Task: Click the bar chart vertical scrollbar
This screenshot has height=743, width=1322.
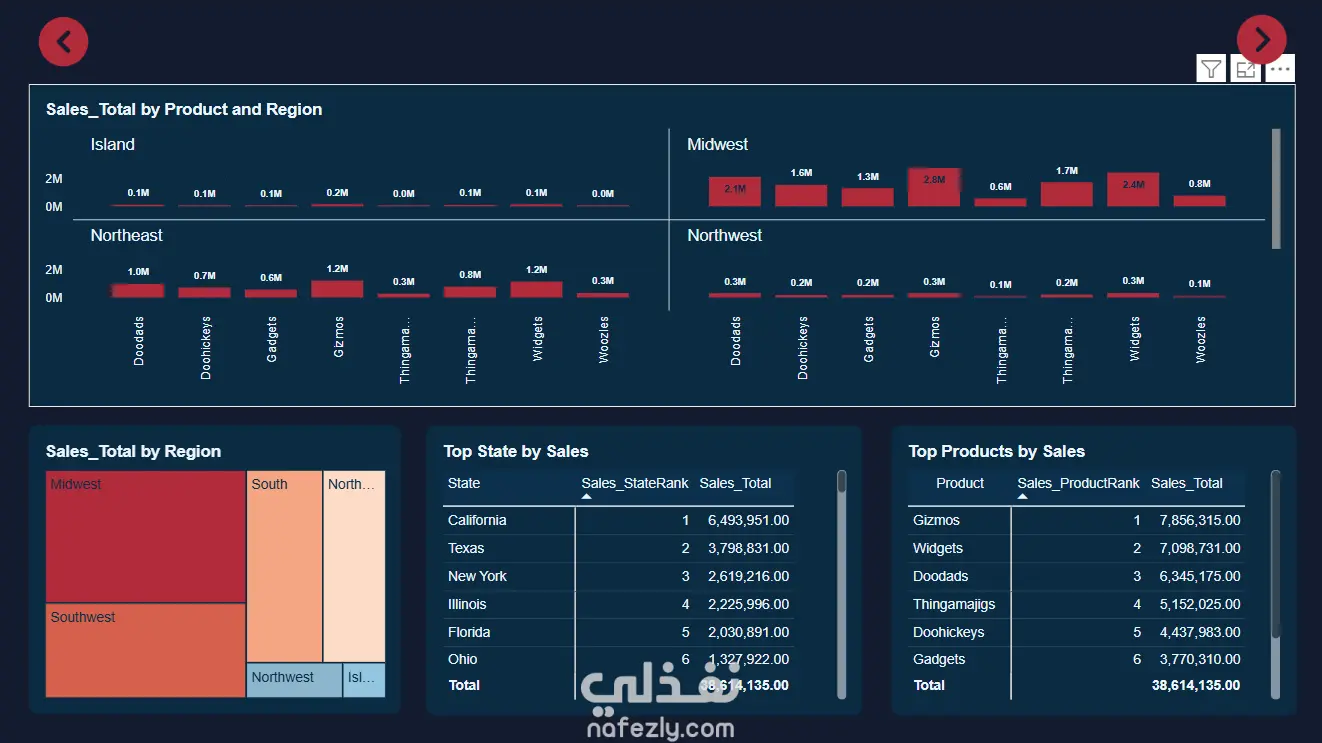Action: pyautogui.click(x=1276, y=188)
